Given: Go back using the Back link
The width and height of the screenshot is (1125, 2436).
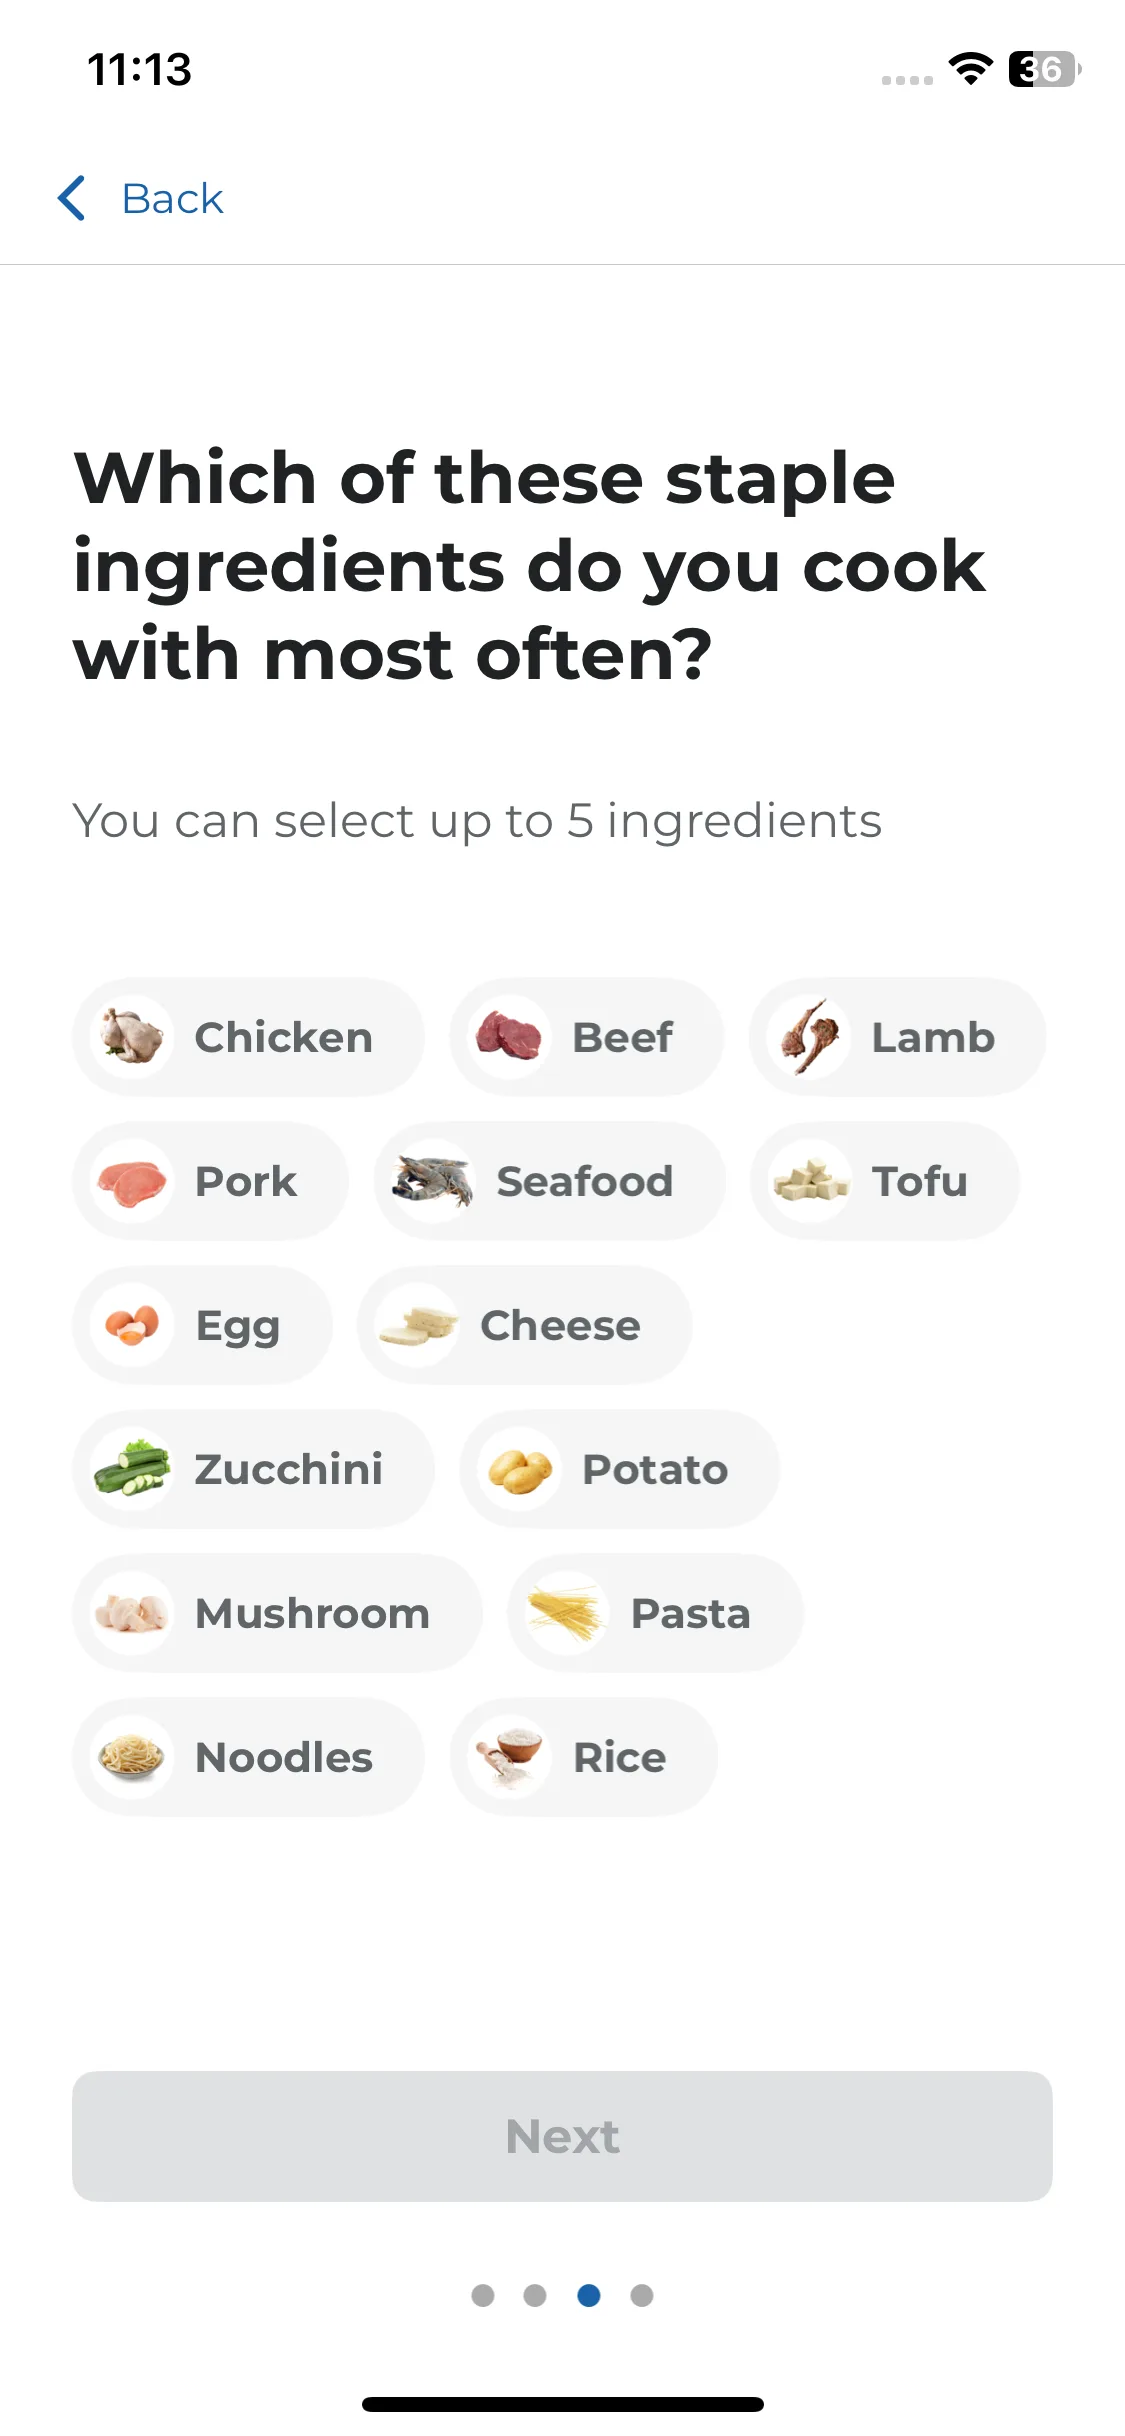Looking at the screenshot, I should pyautogui.click(x=172, y=198).
